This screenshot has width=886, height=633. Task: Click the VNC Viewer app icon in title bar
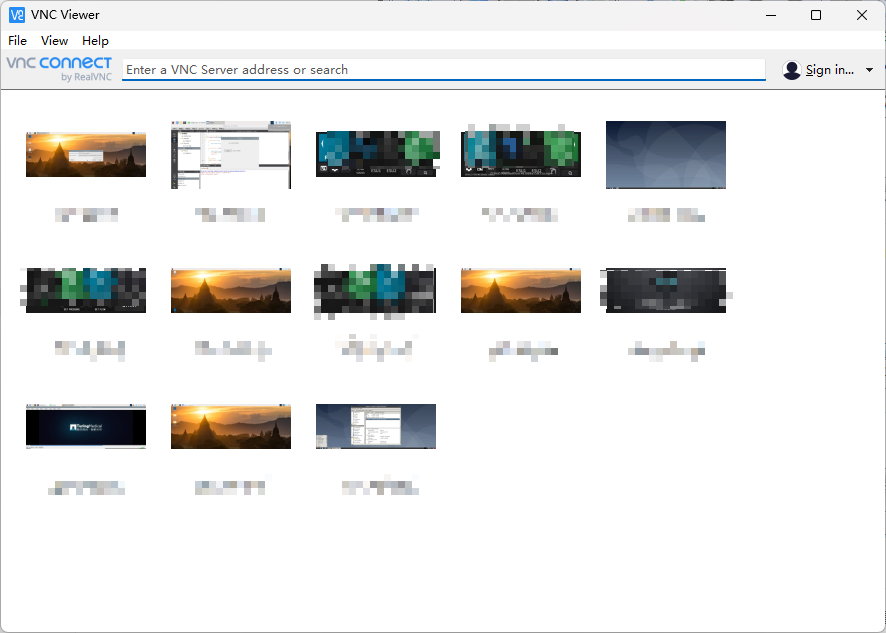pos(17,15)
